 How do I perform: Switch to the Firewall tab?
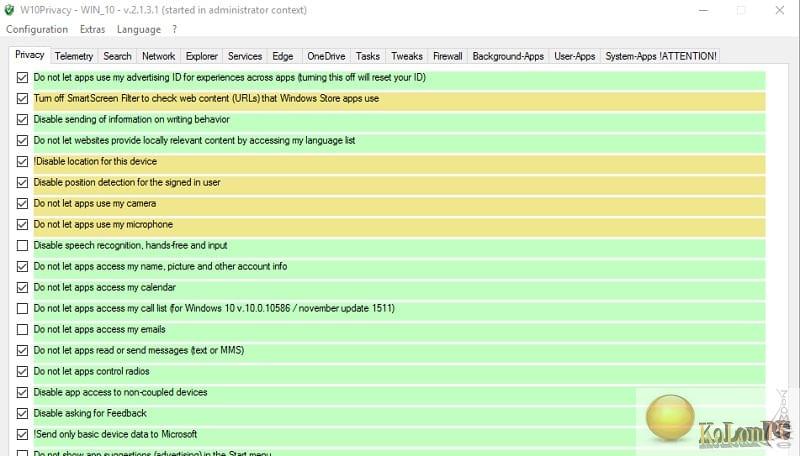pos(447,56)
